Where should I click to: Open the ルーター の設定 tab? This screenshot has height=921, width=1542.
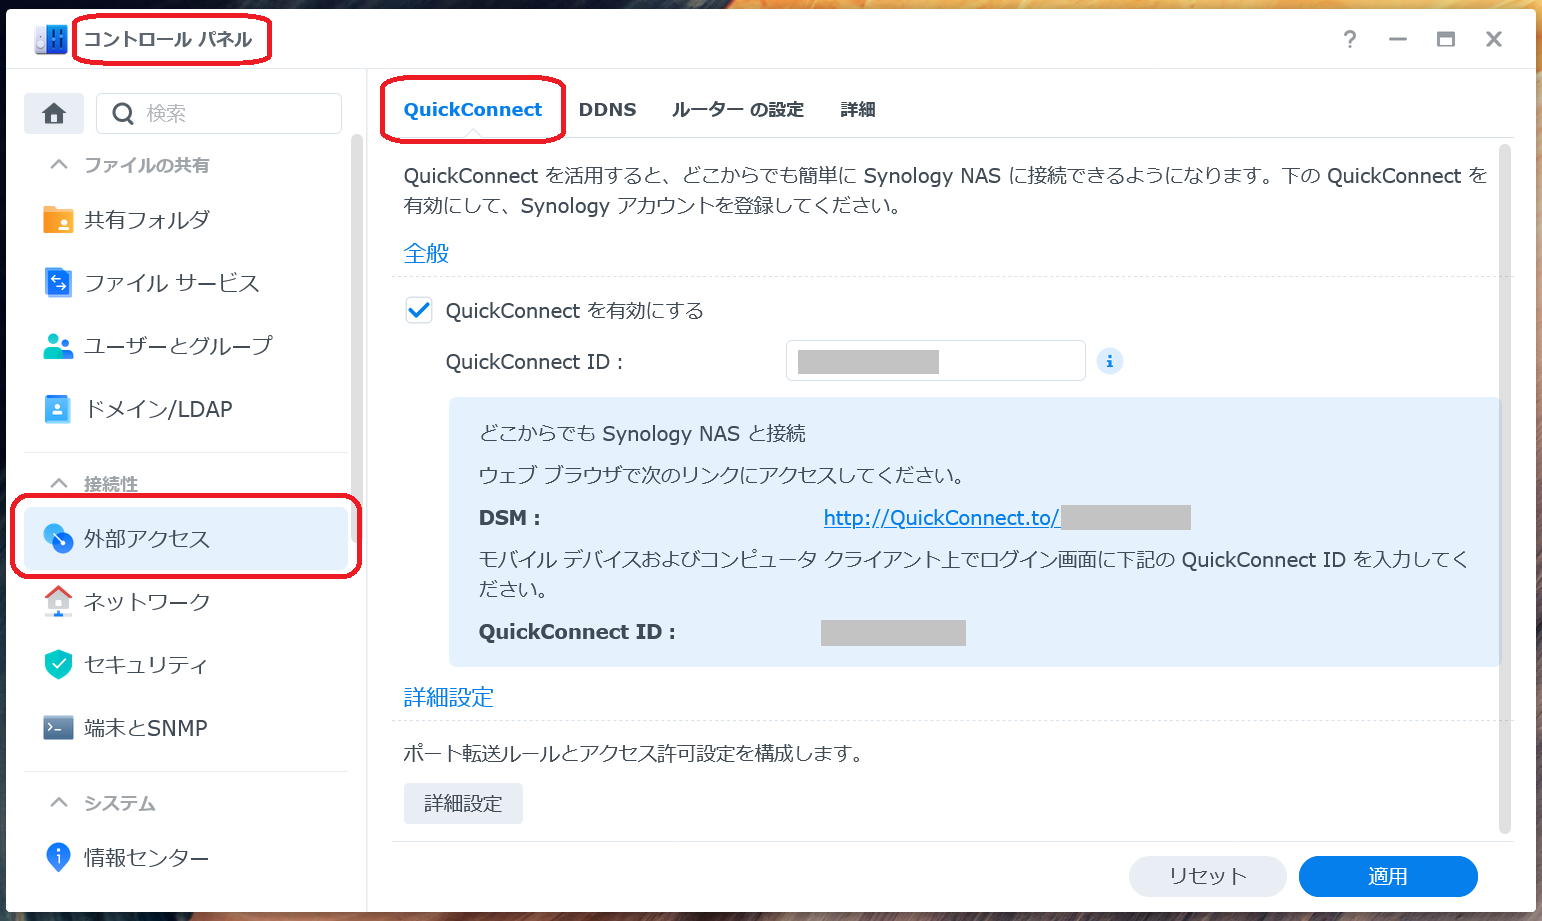click(738, 109)
